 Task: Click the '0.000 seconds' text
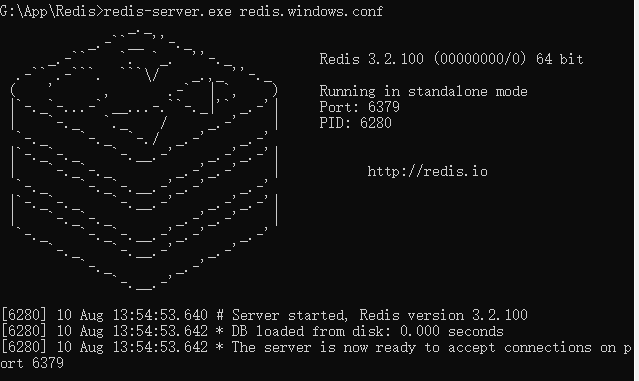[x=452, y=331]
